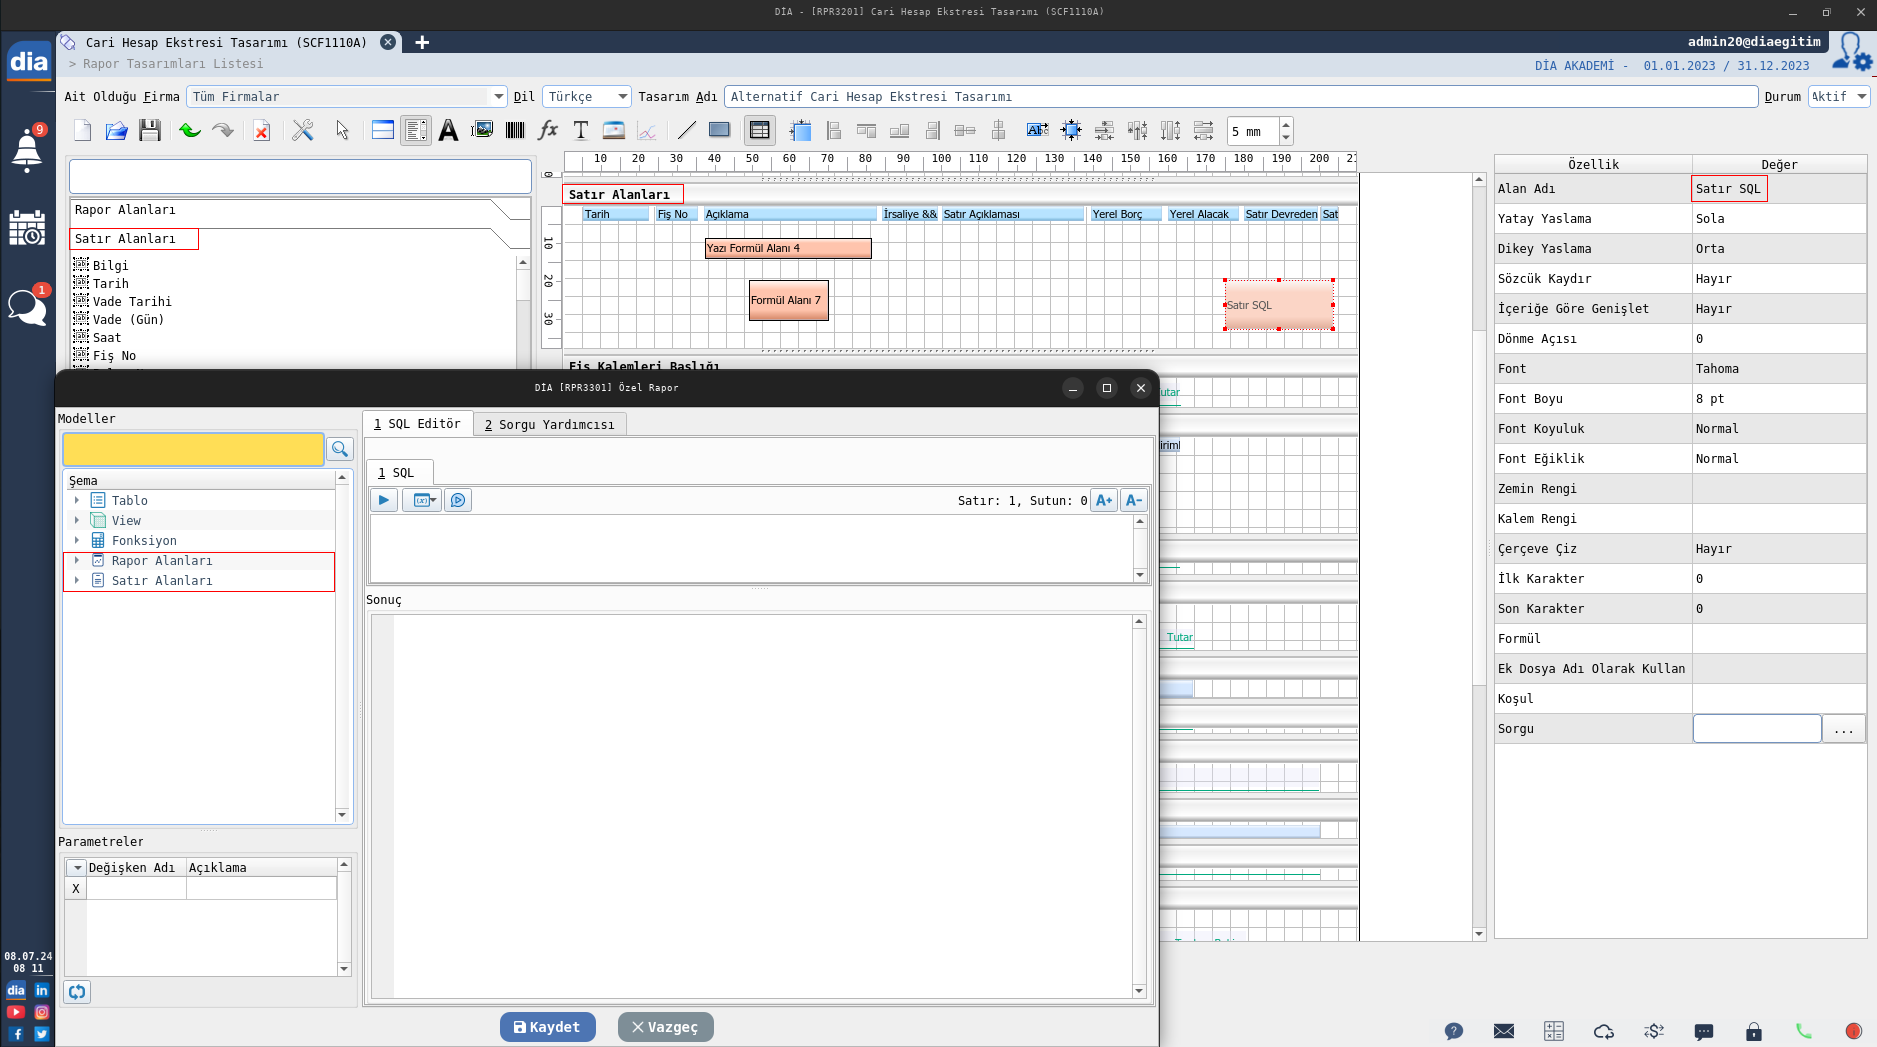
Task: Click the save (floppy disk) toolbar icon
Action: pos(150,130)
